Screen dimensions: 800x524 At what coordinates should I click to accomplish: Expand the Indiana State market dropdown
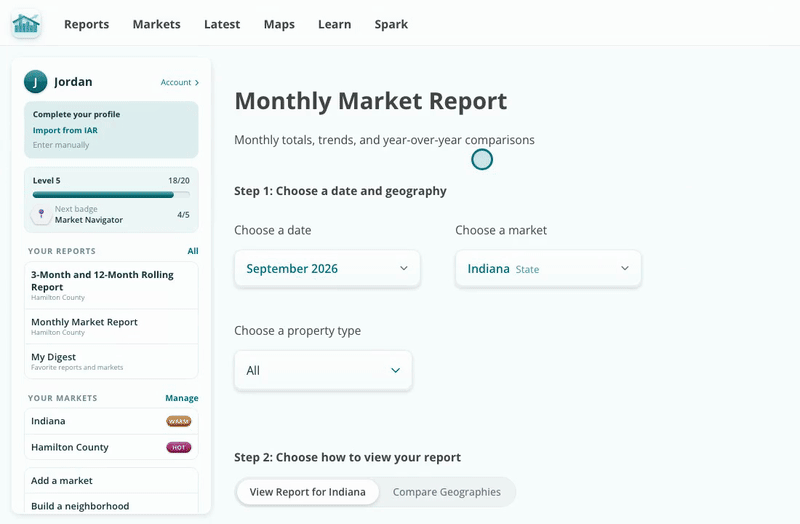pos(548,268)
